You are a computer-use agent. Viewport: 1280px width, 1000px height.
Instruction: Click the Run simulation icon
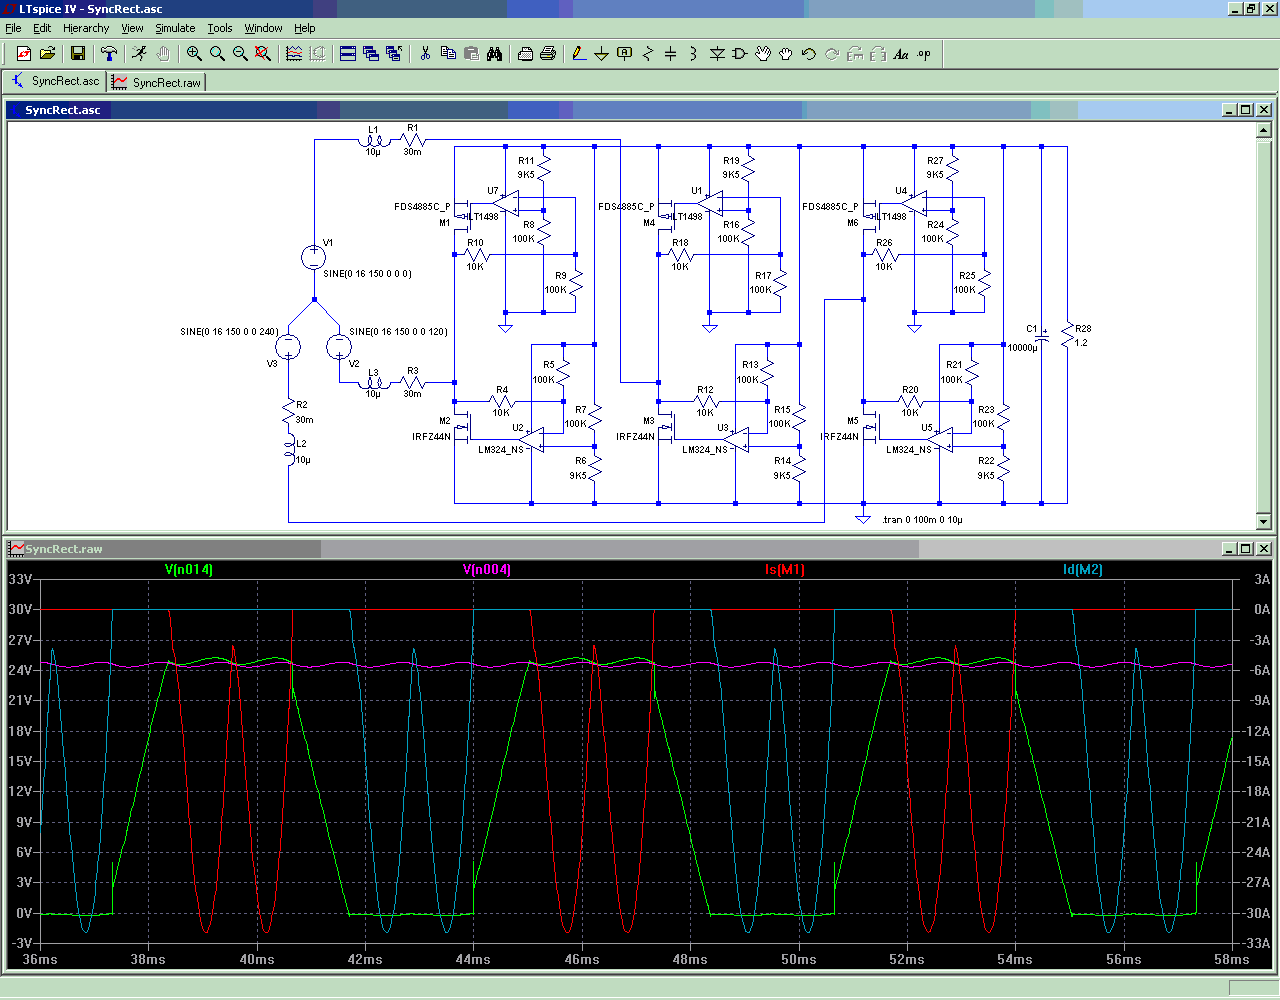[x=139, y=53]
